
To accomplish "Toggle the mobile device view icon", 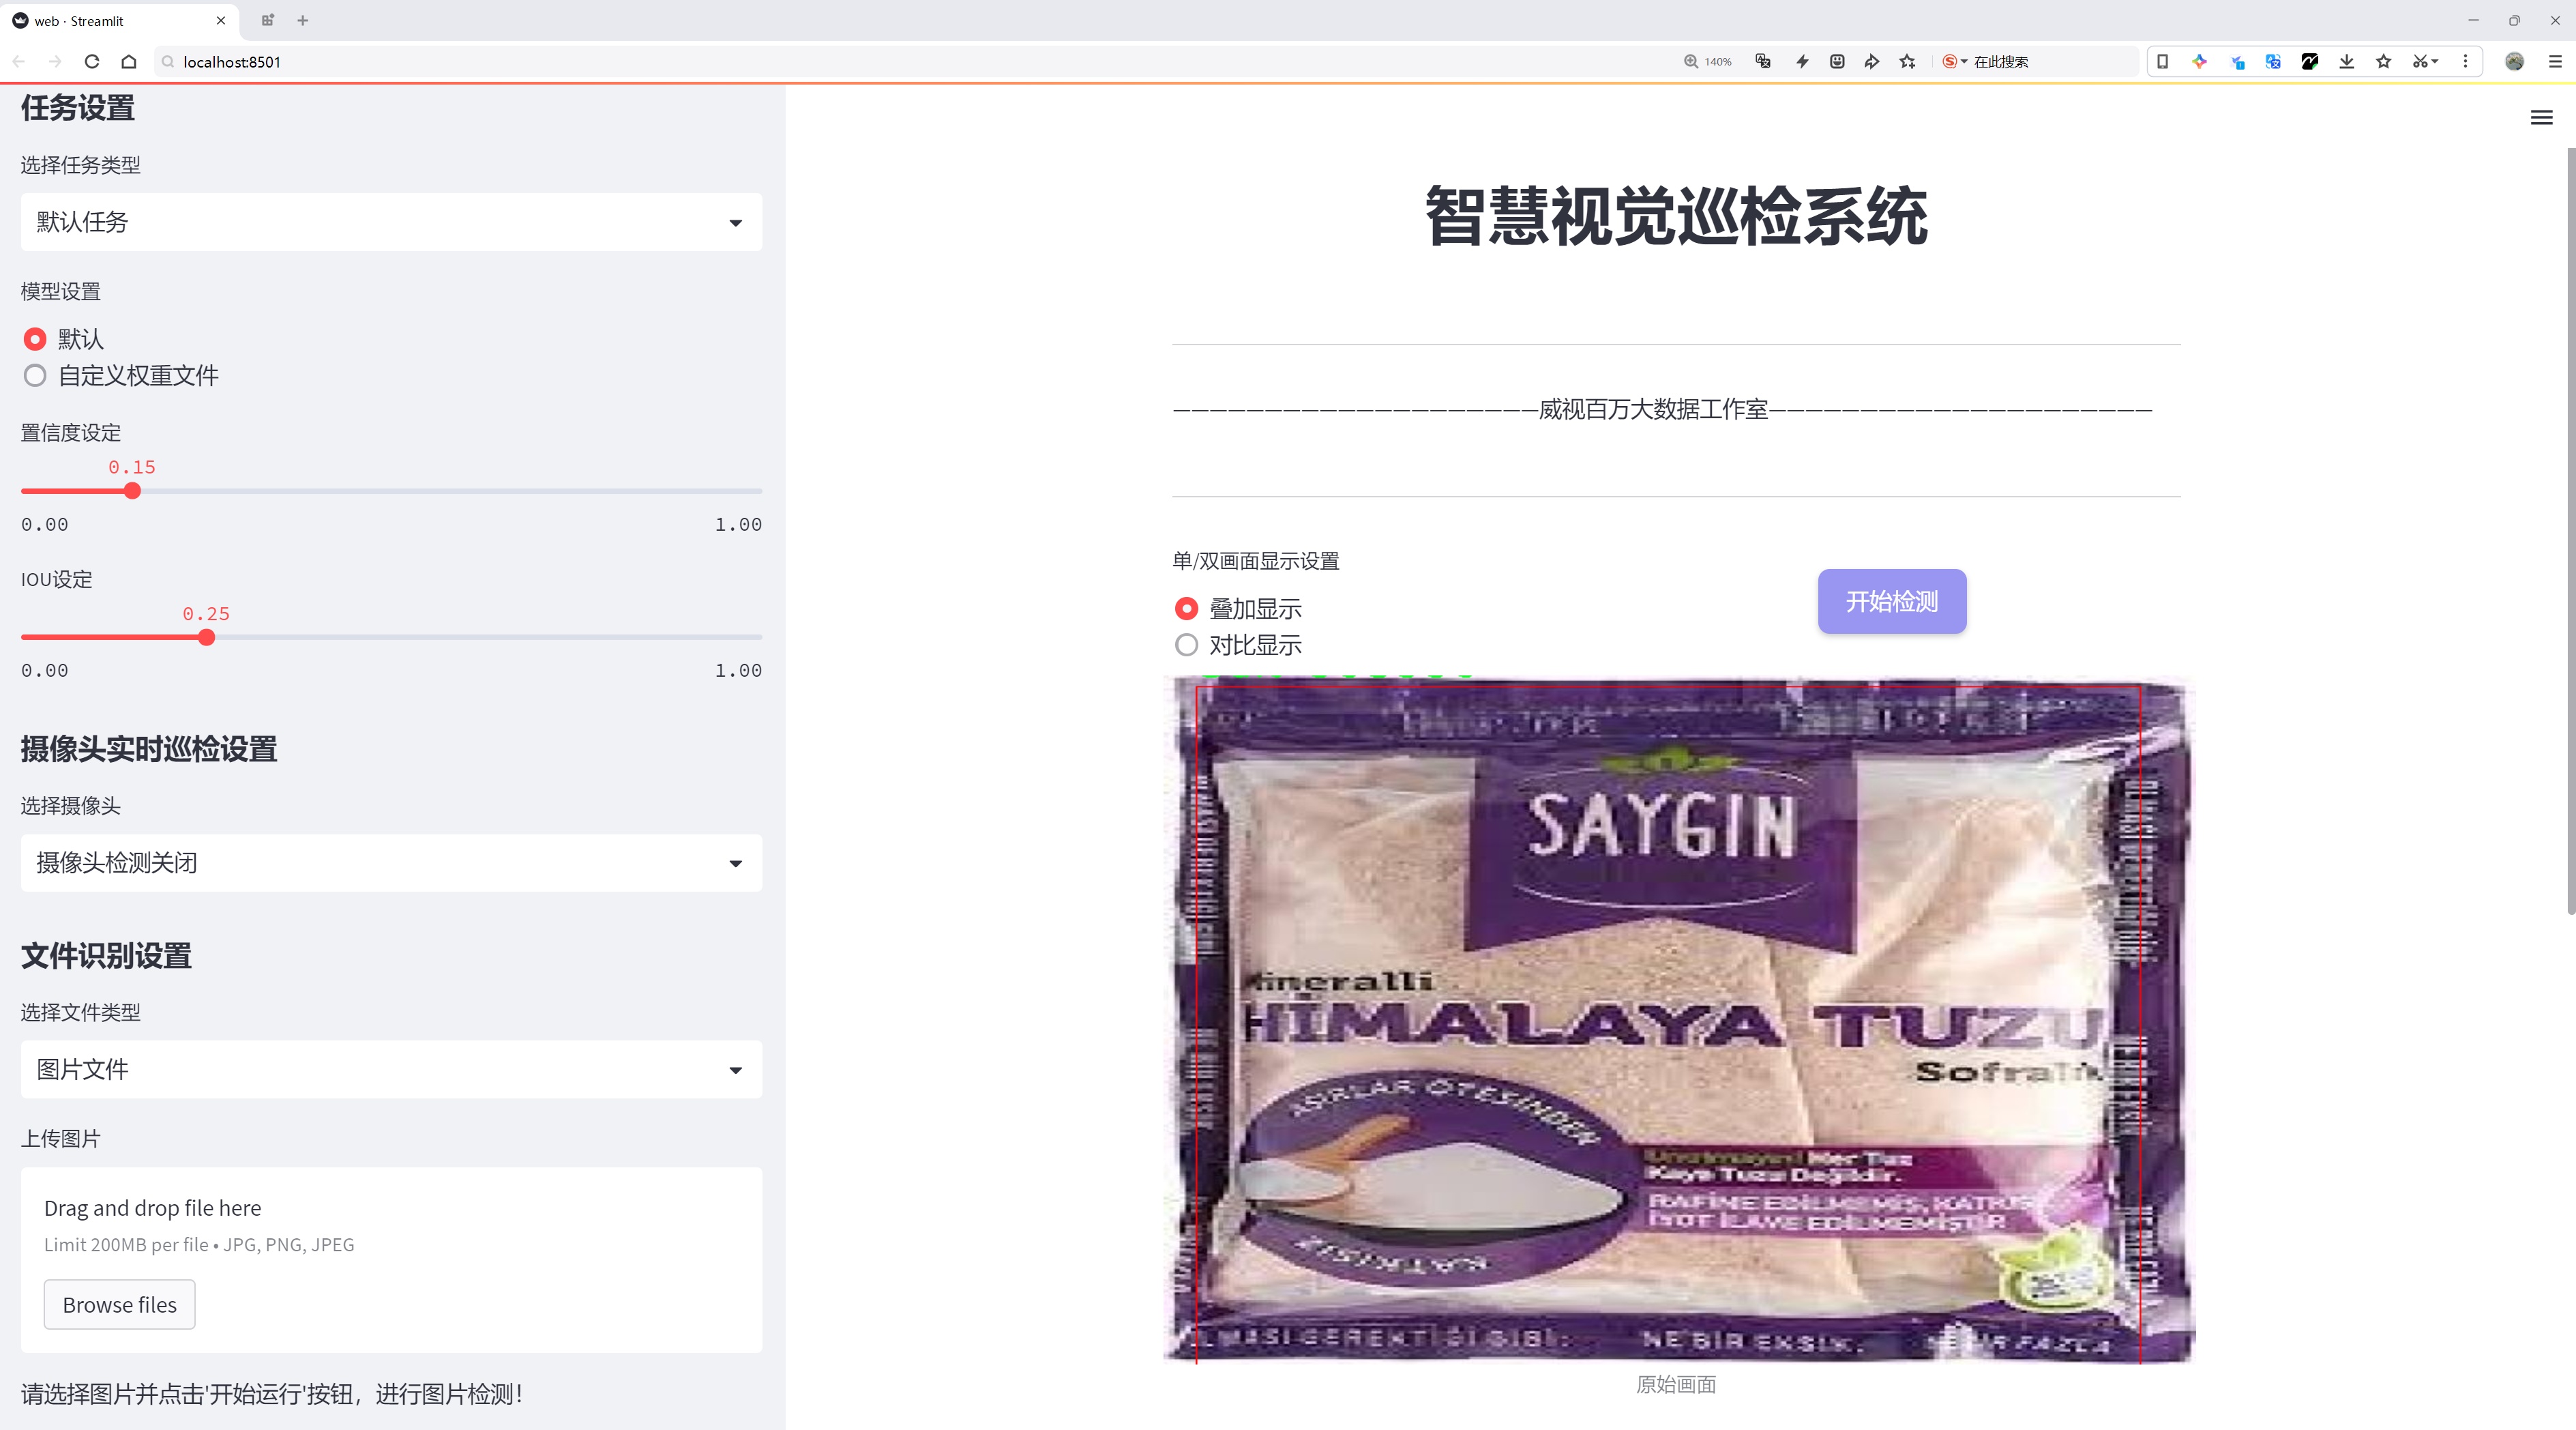I will (2163, 62).
